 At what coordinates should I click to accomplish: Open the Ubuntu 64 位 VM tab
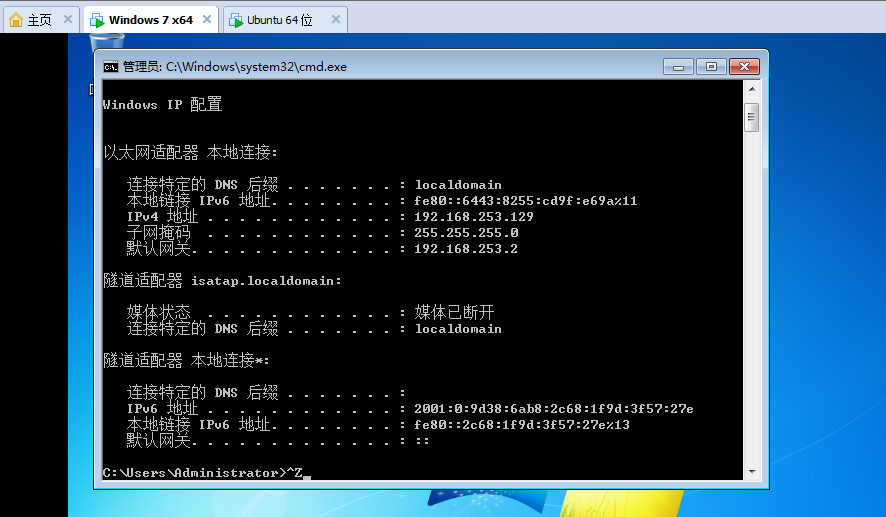(x=284, y=20)
